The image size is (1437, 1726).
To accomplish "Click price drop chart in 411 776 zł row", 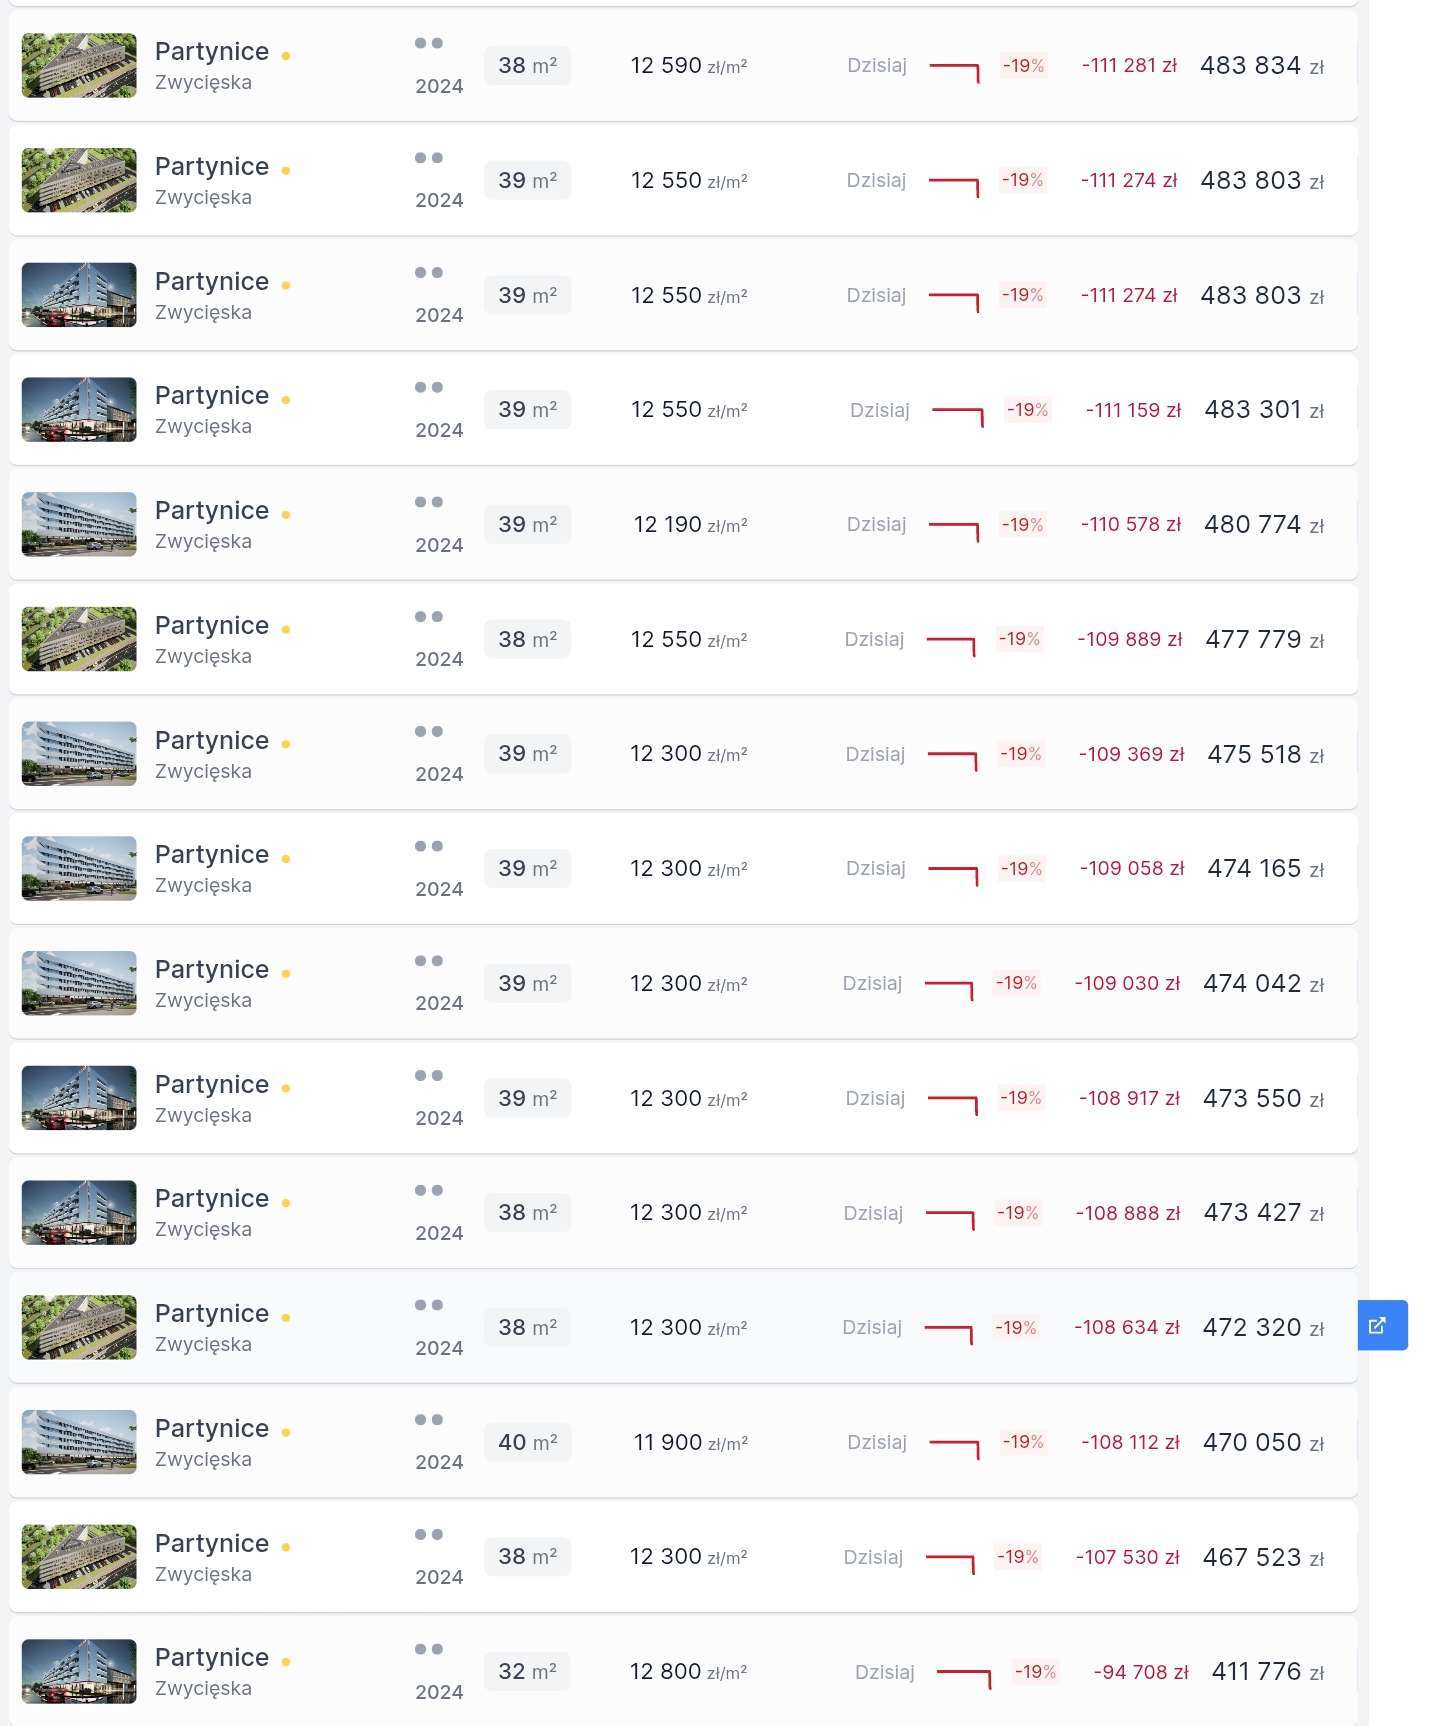I will point(963,1676).
